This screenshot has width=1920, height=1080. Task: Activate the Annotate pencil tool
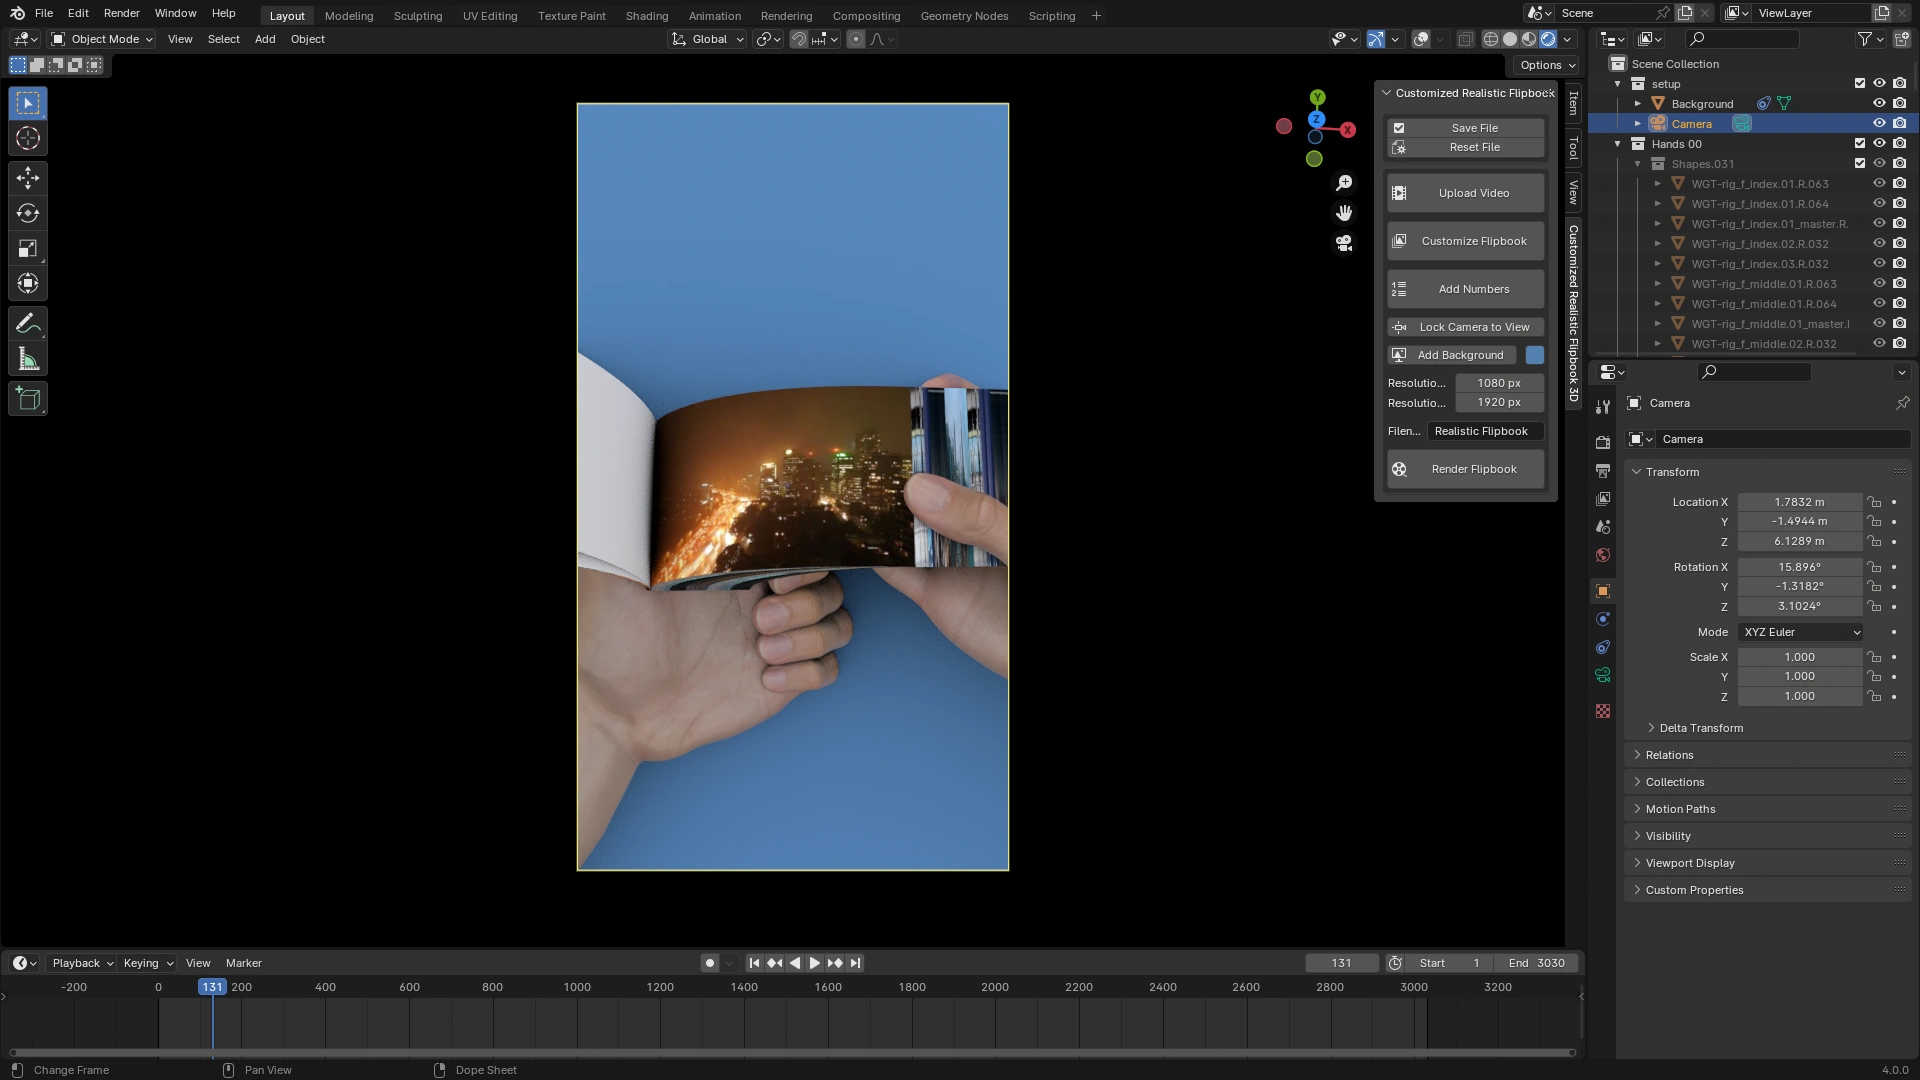(28, 324)
